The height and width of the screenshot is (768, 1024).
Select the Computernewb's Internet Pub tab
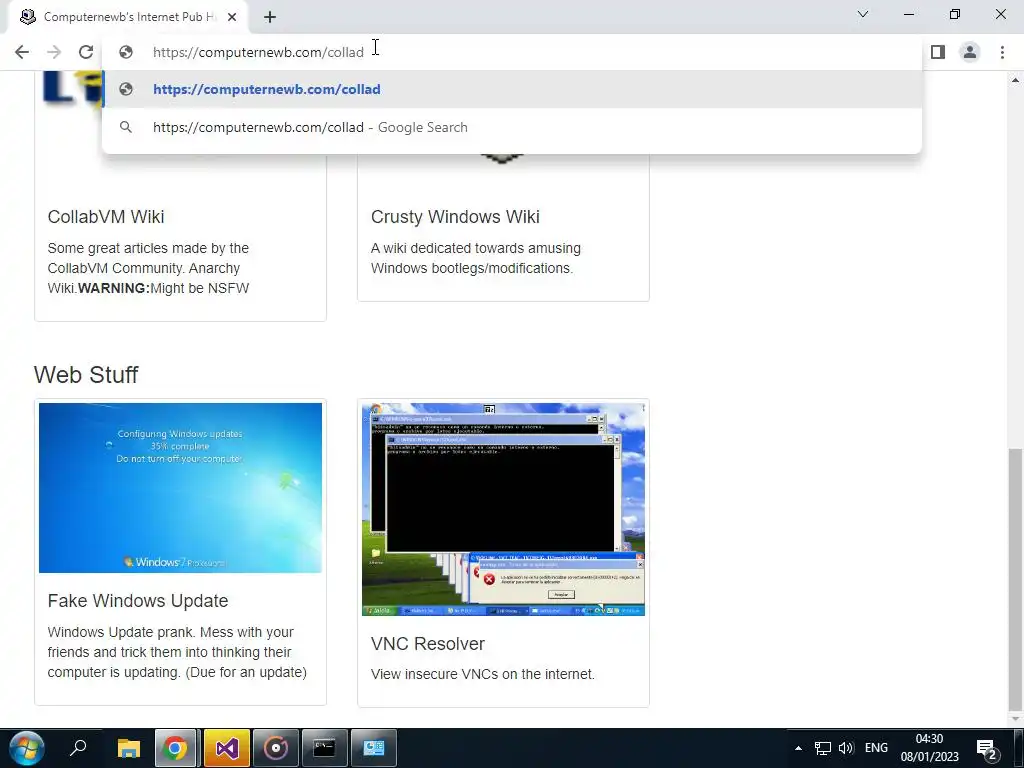point(128,17)
